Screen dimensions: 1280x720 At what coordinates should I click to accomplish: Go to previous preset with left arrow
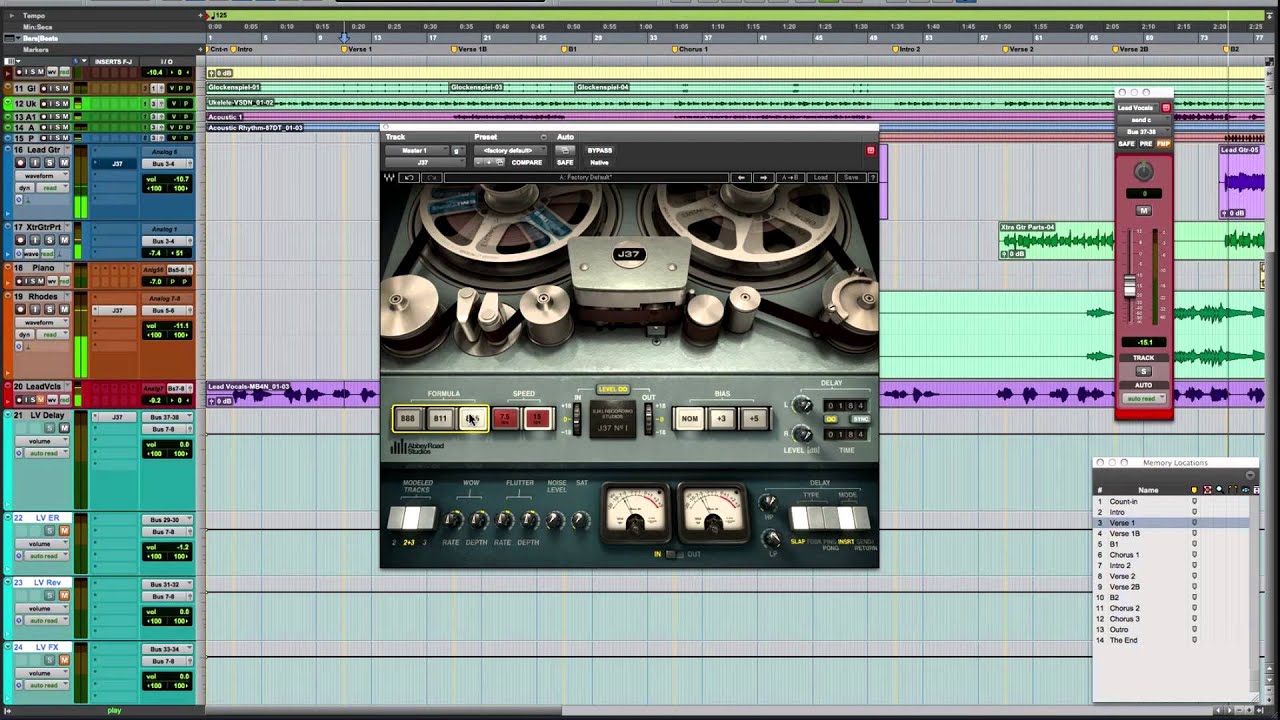coord(741,178)
